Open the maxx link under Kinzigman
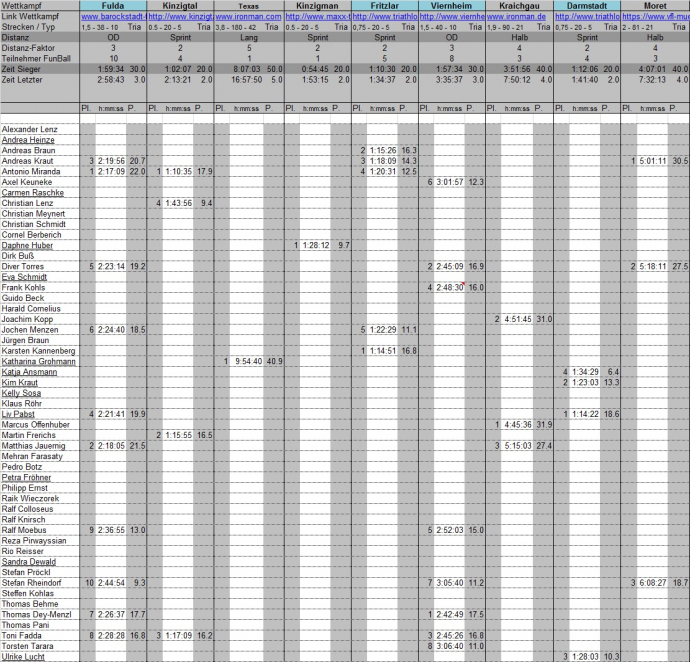This screenshot has width=690, height=662. click(x=318, y=17)
